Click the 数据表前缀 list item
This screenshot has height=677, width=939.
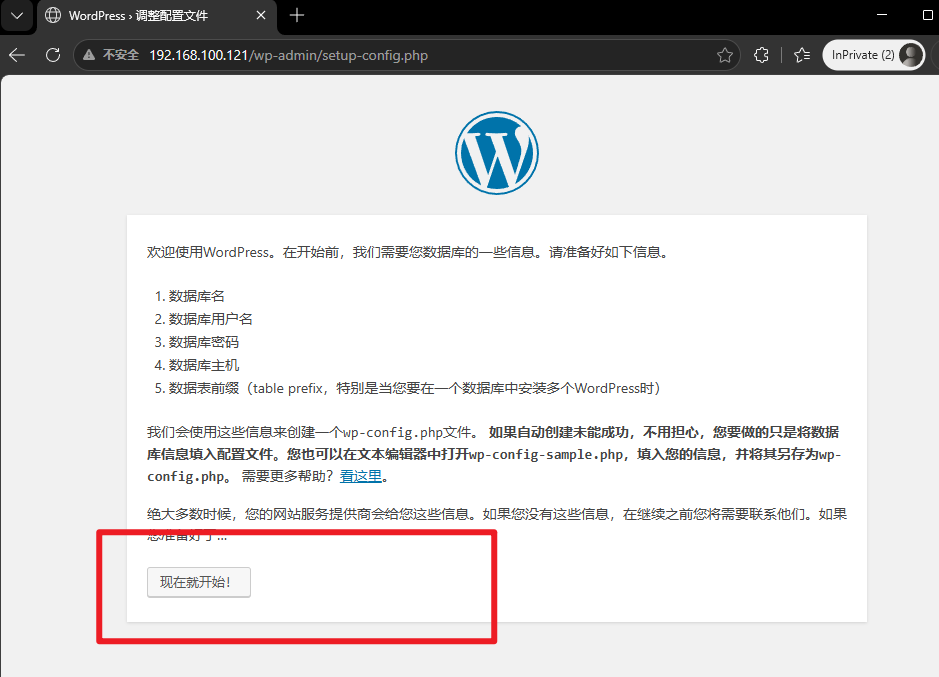(414, 388)
